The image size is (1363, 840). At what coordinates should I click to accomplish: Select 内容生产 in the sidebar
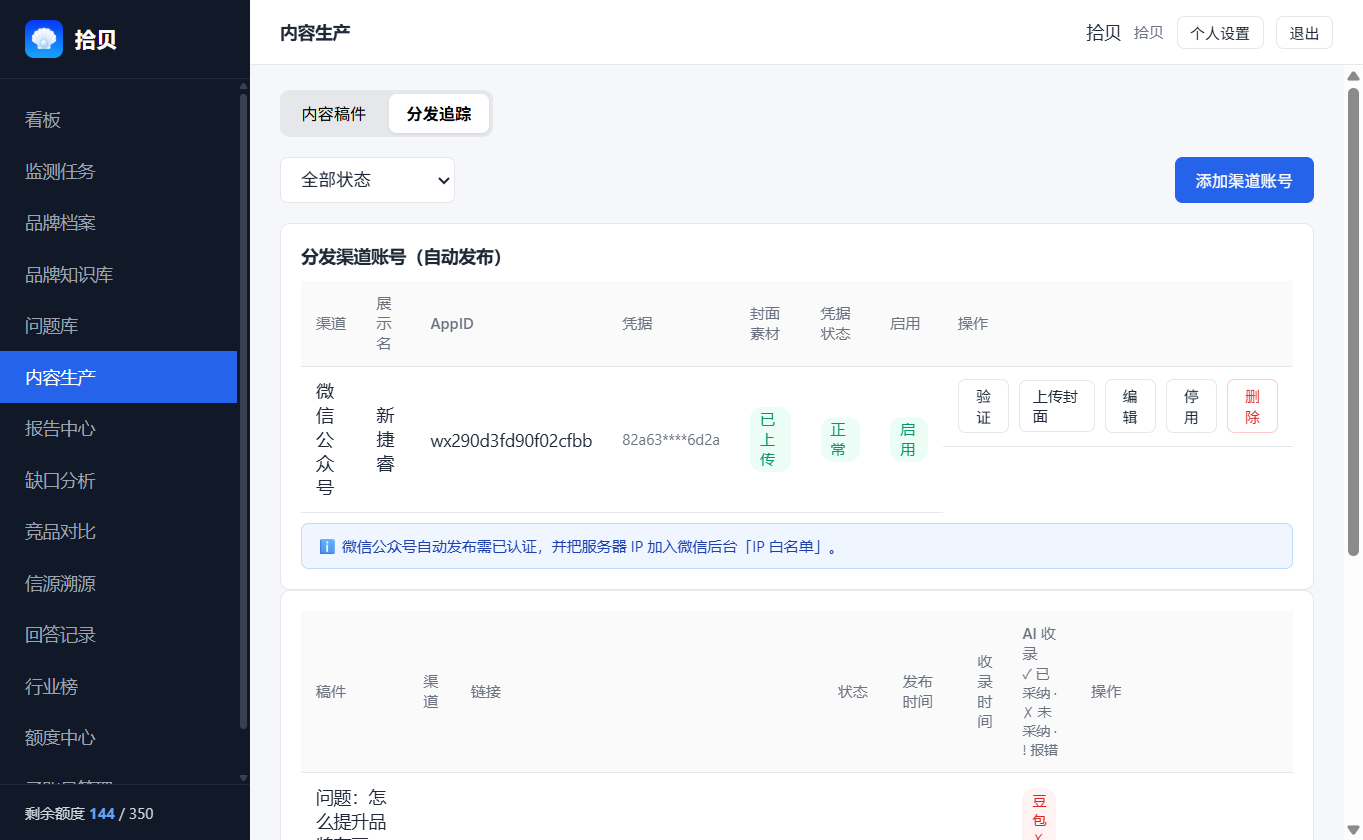[x=118, y=377]
